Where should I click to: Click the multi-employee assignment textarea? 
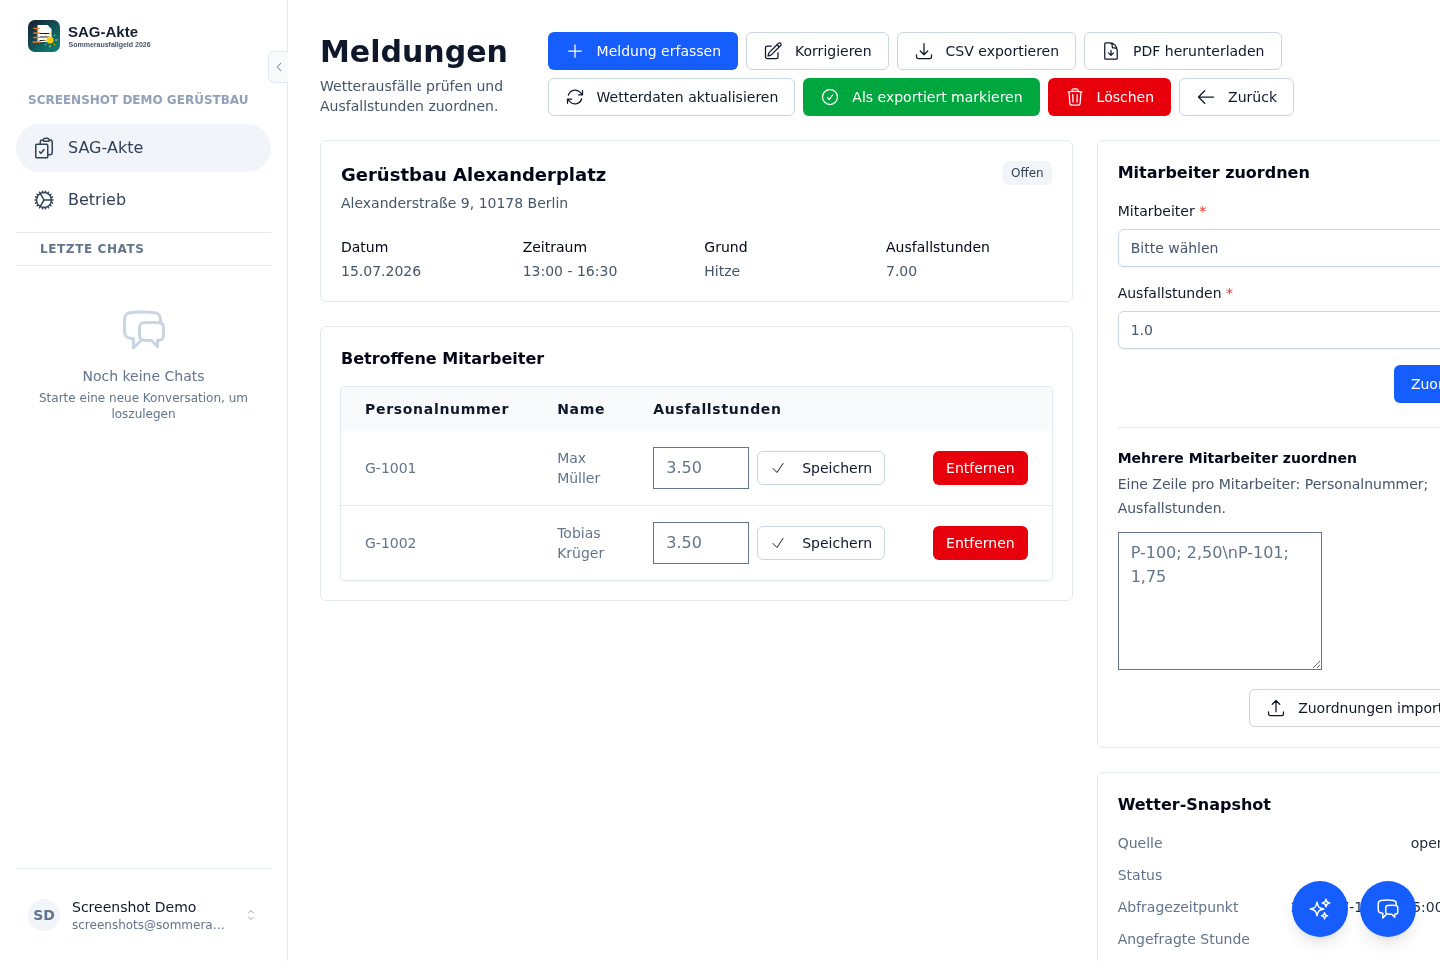pos(1220,601)
